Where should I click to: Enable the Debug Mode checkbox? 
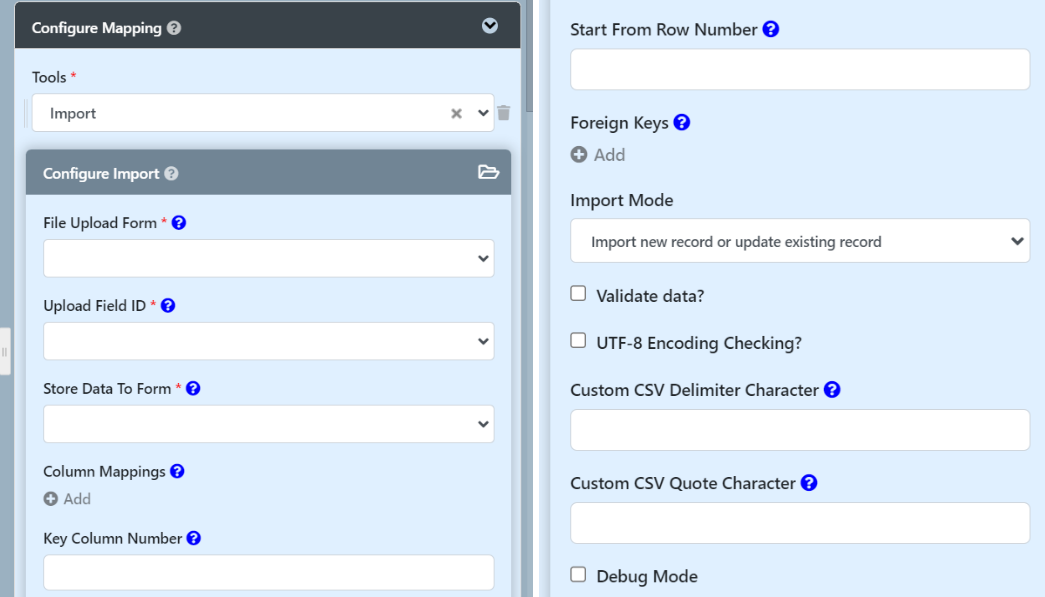click(x=578, y=575)
